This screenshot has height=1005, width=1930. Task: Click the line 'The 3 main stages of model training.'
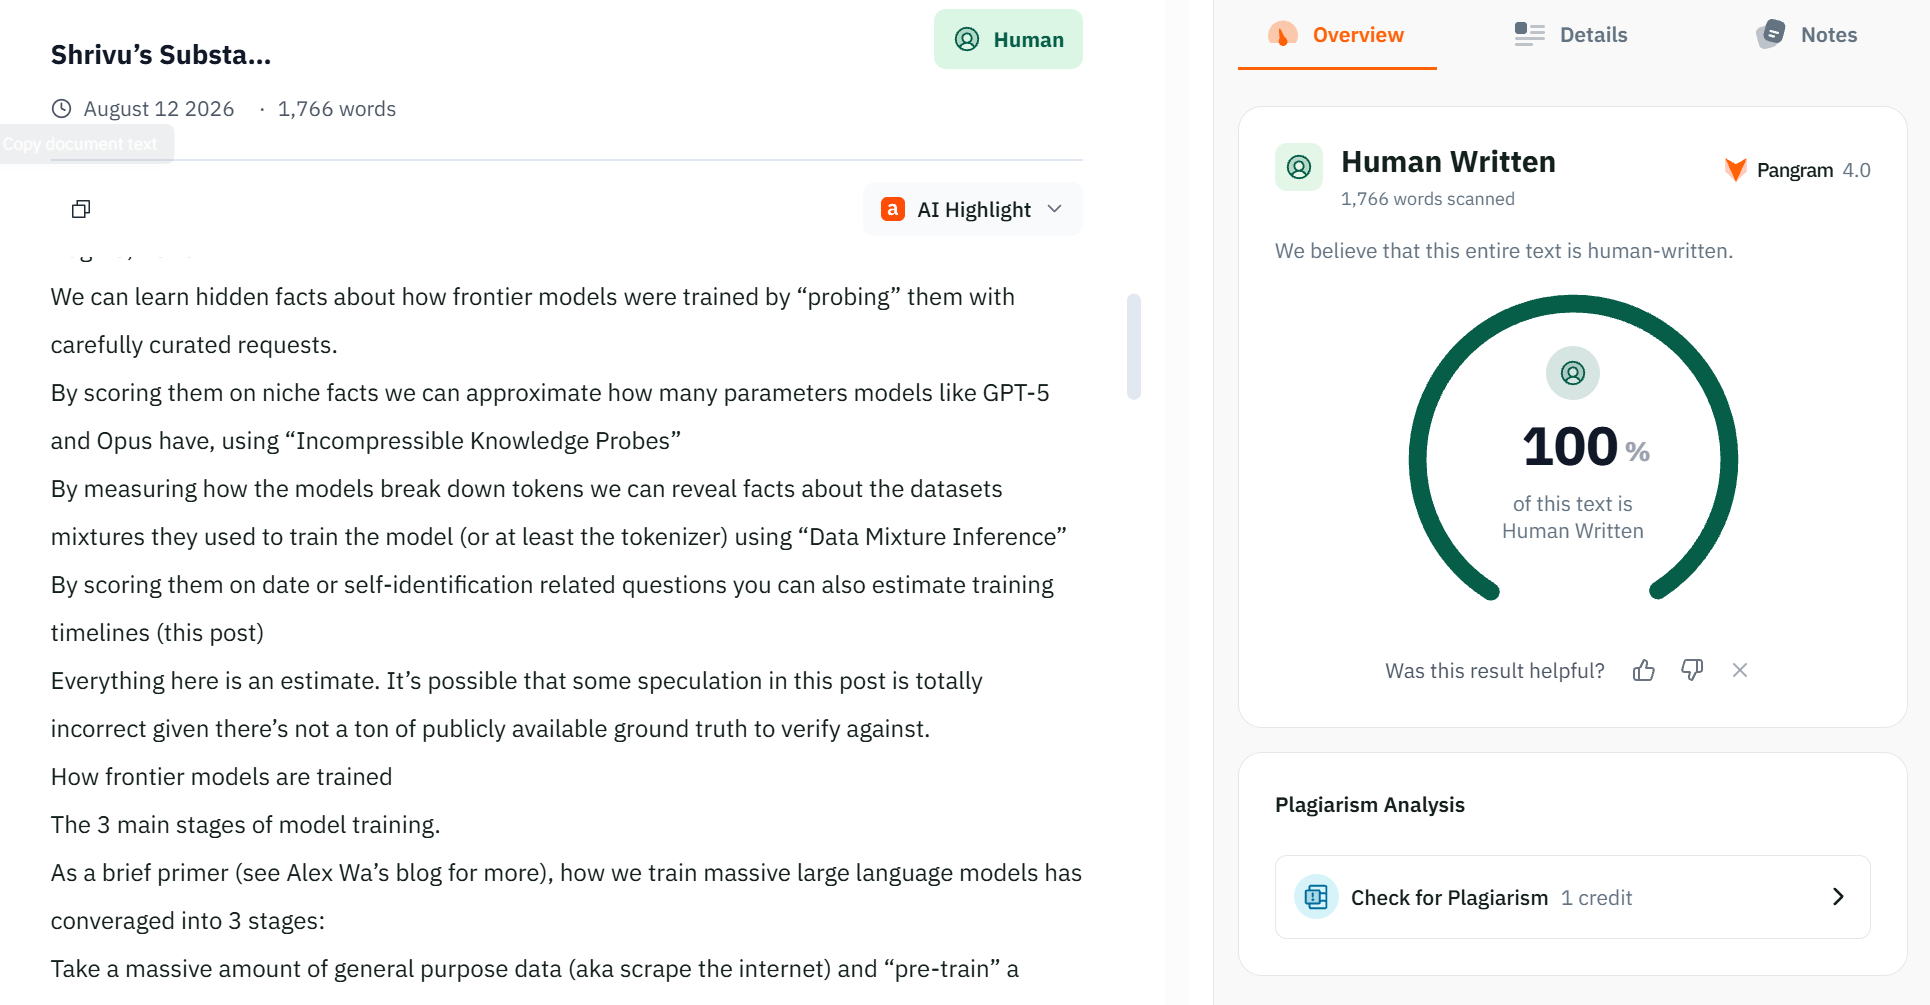tap(246, 825)
